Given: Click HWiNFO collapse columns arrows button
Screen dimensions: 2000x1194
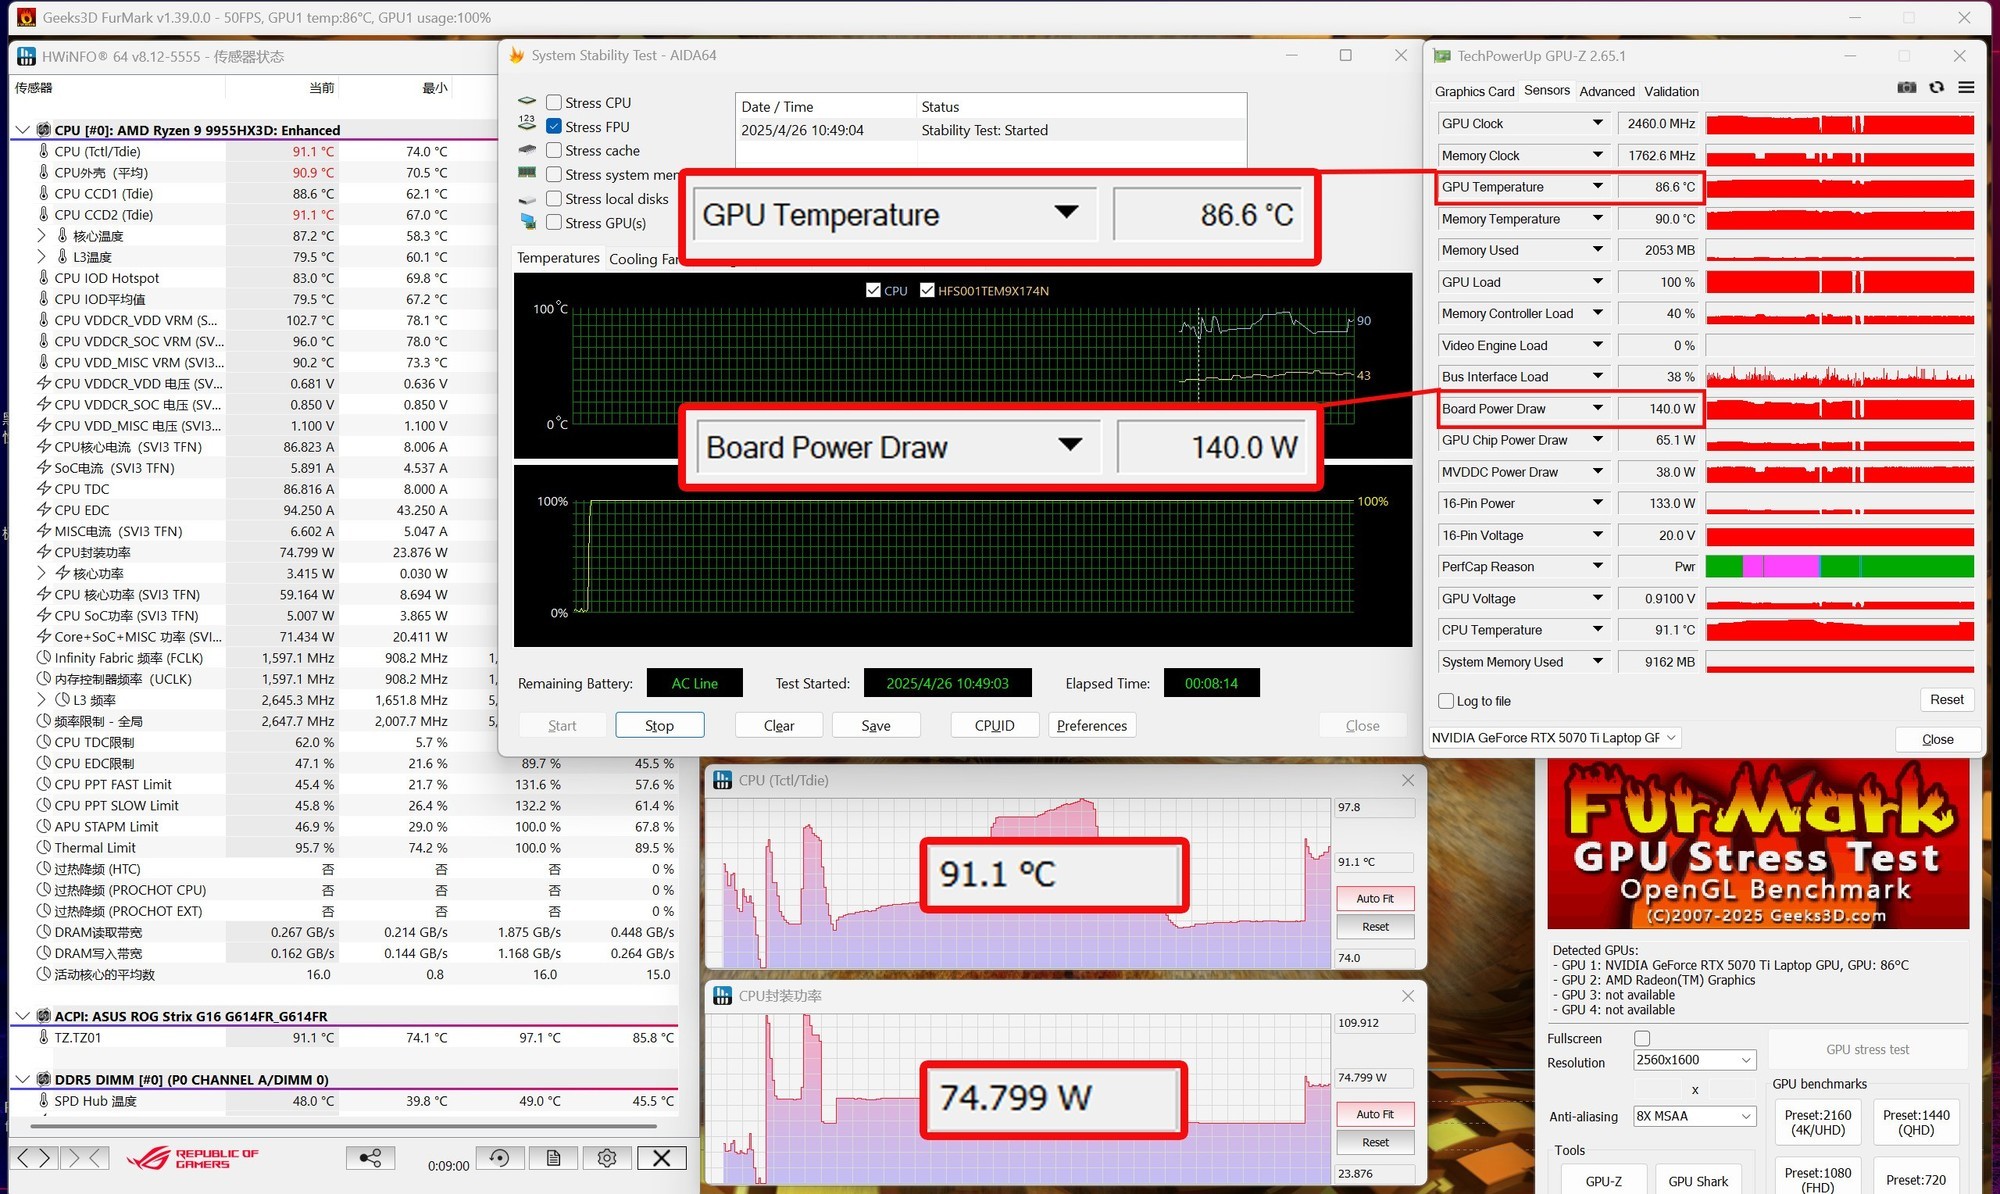Looking at the screenshot, I should 84,1158.
